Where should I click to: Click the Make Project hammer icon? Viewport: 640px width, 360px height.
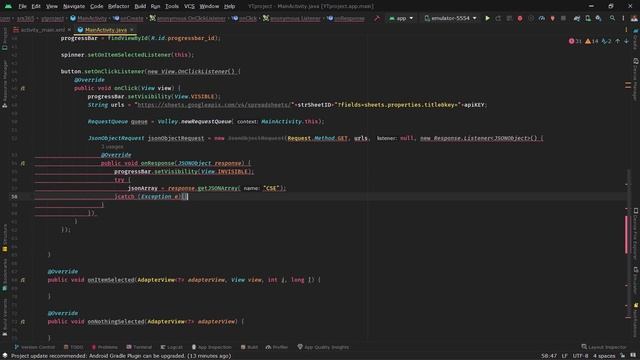click(x=377, y=18)
